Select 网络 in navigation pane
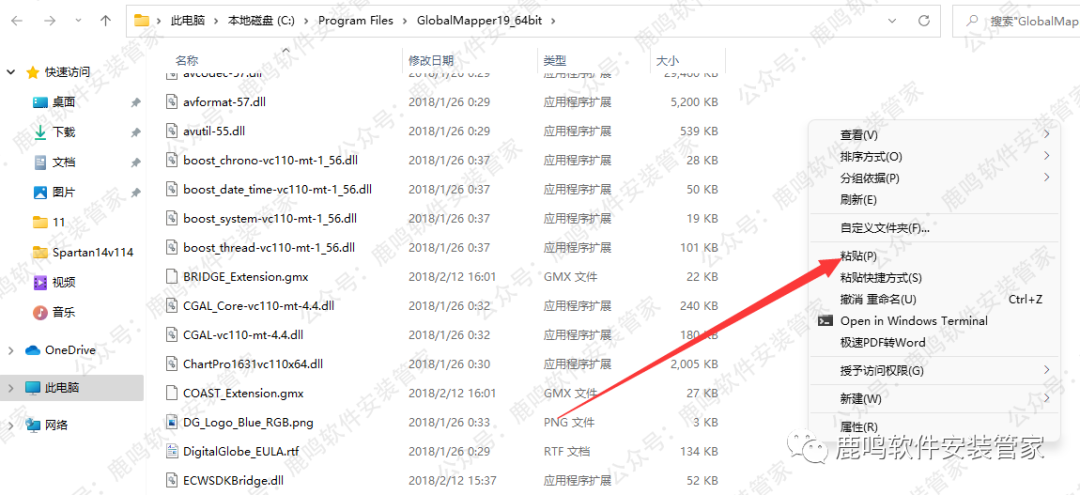This screenshot has width=1080, height=495. pyautogui.click(x=56, y=425)
